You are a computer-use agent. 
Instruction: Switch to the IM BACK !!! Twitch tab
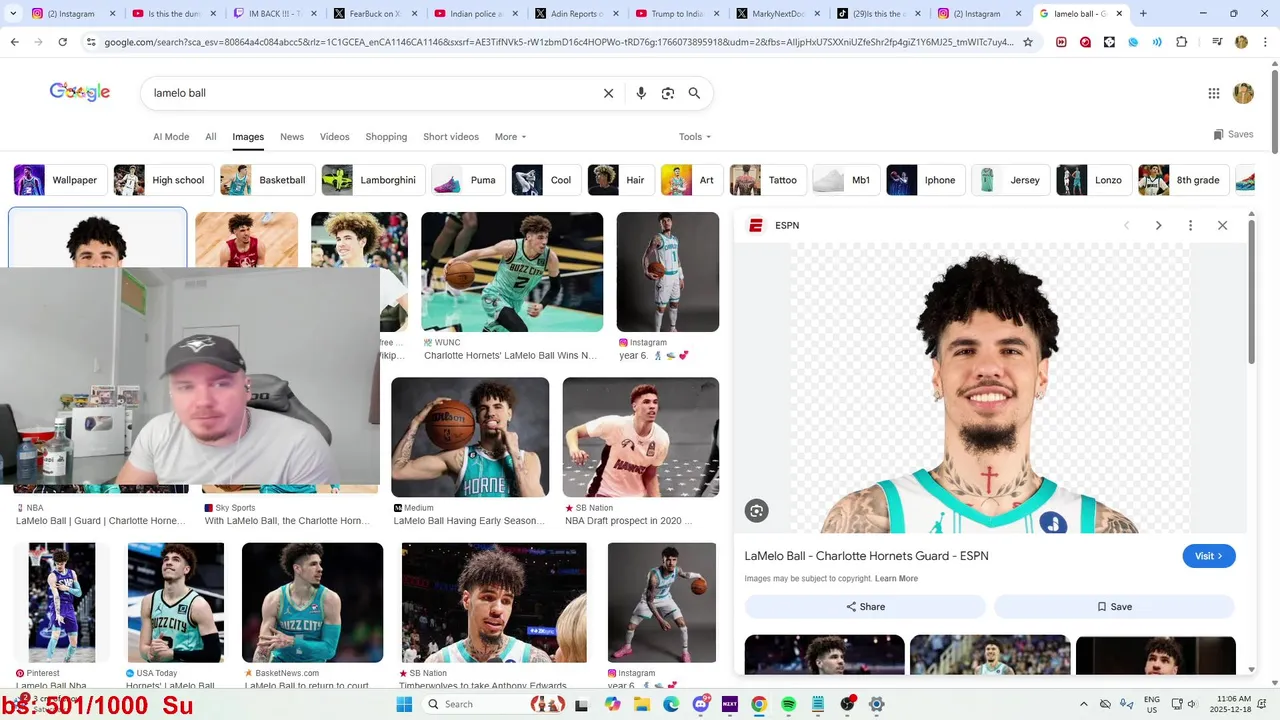click(x=273, y=14)
